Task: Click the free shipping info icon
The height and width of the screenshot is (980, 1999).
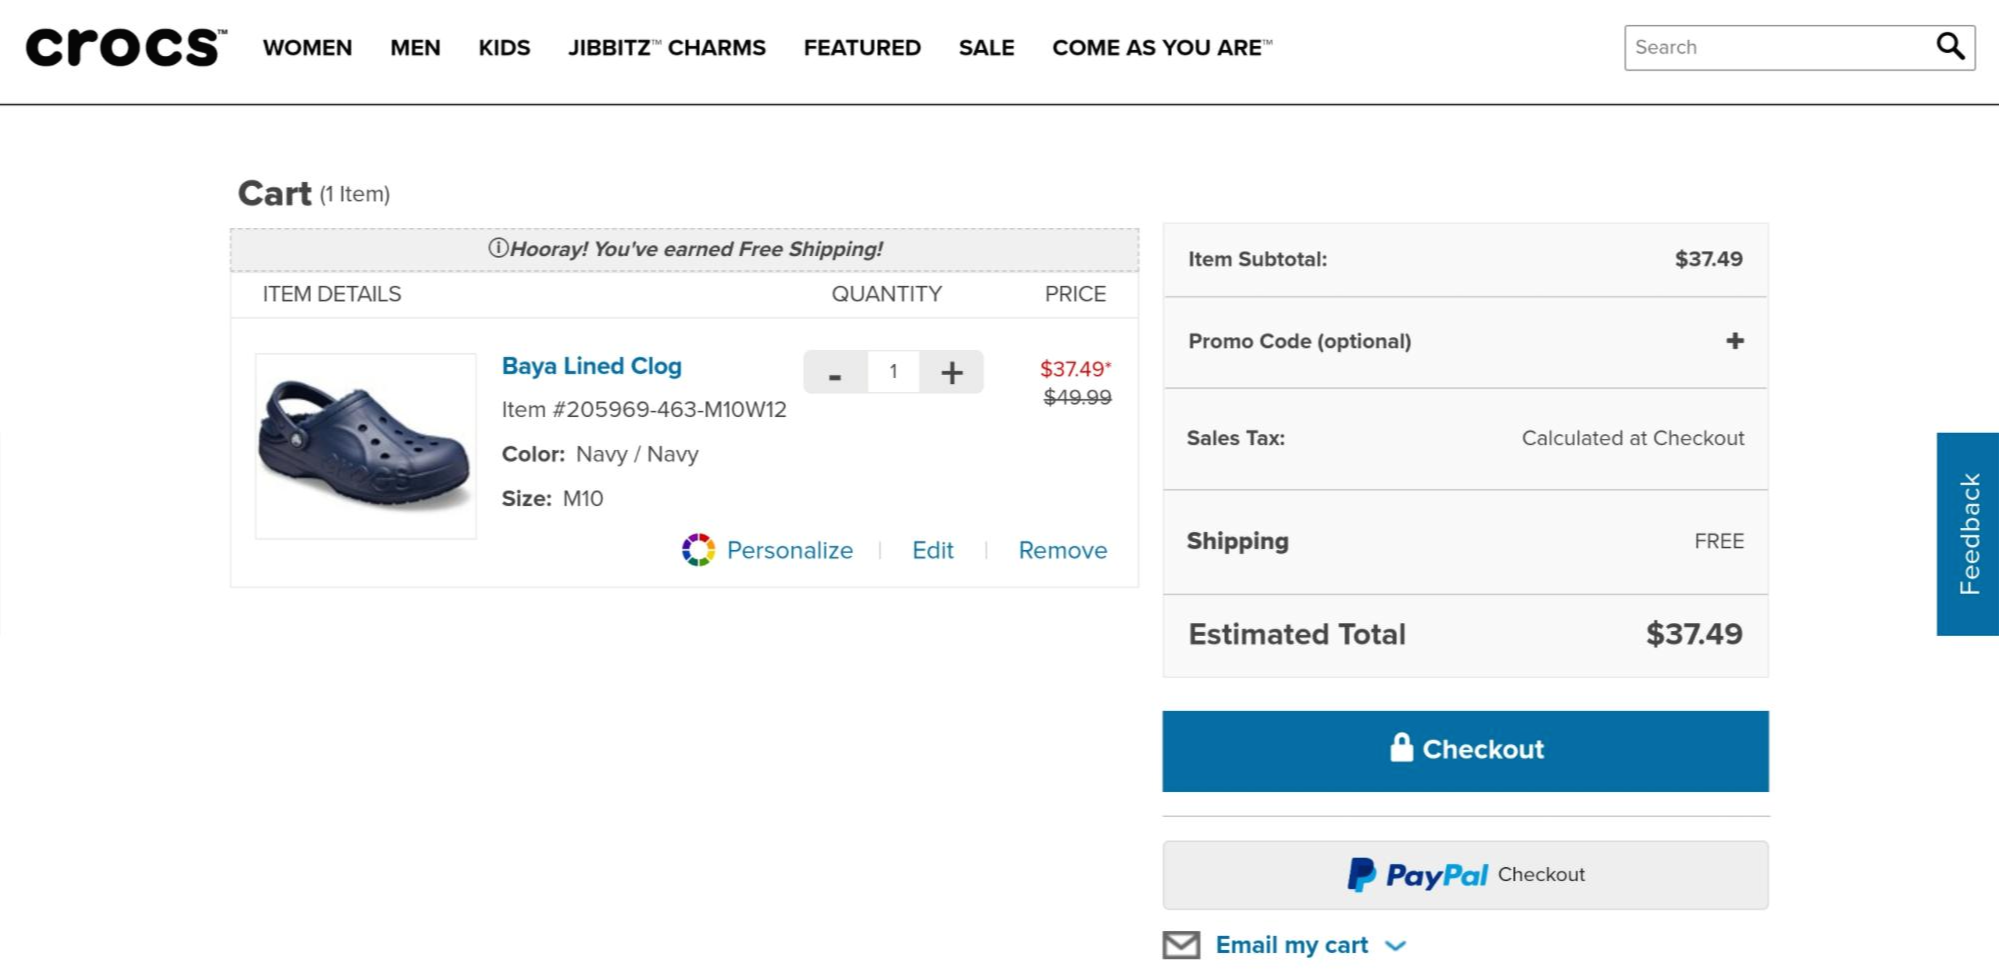Action: (498, 248)
